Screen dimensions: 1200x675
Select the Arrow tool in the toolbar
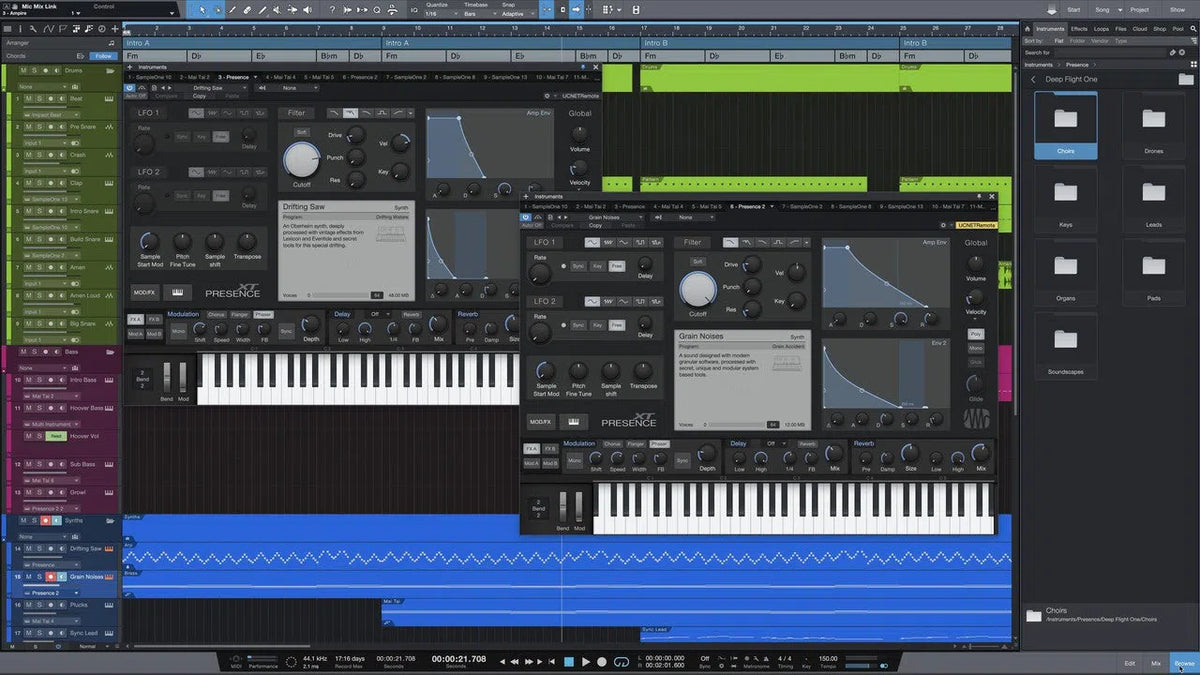click(x=203, y=9)
